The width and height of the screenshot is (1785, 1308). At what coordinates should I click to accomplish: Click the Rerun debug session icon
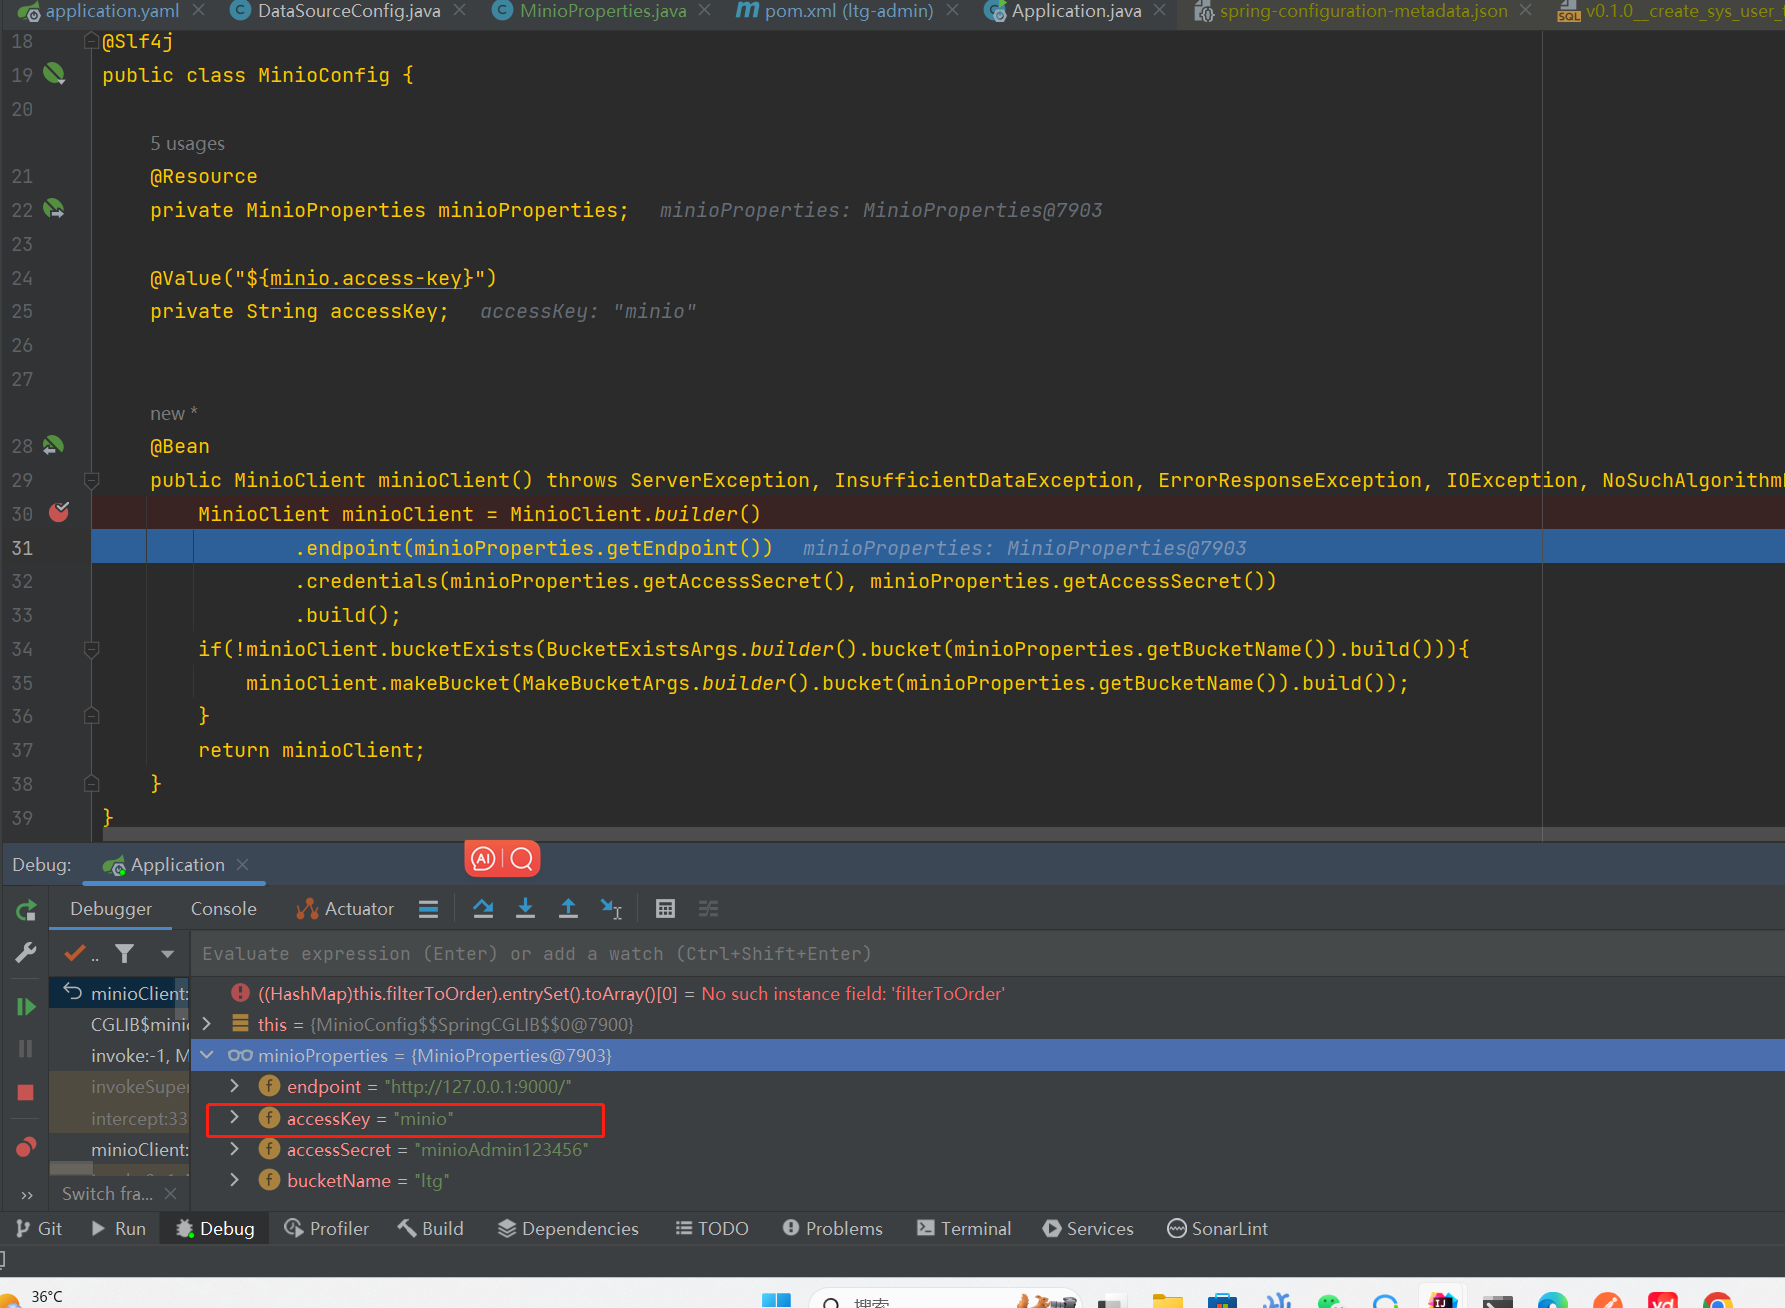coord(25,910)
